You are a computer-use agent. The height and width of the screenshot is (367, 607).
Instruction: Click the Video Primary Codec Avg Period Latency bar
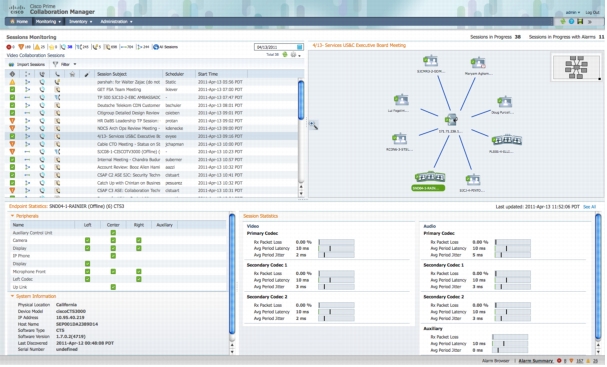pos(336,249)
